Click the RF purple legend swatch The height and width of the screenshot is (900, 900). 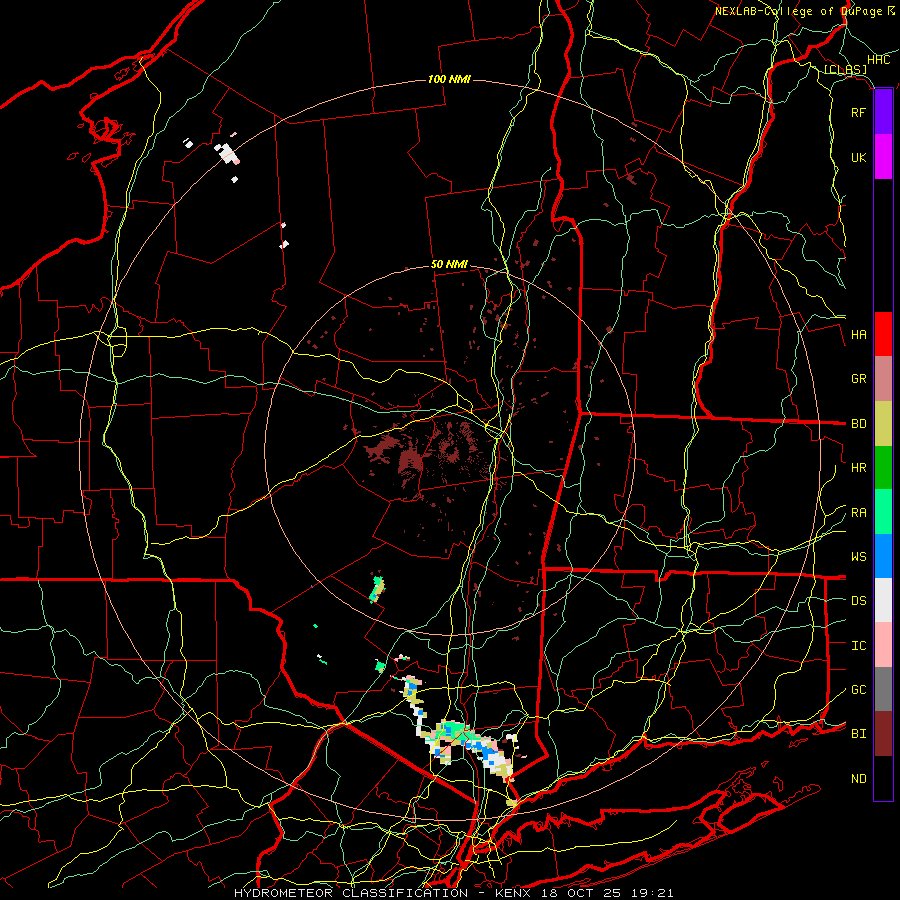(883, 112)
